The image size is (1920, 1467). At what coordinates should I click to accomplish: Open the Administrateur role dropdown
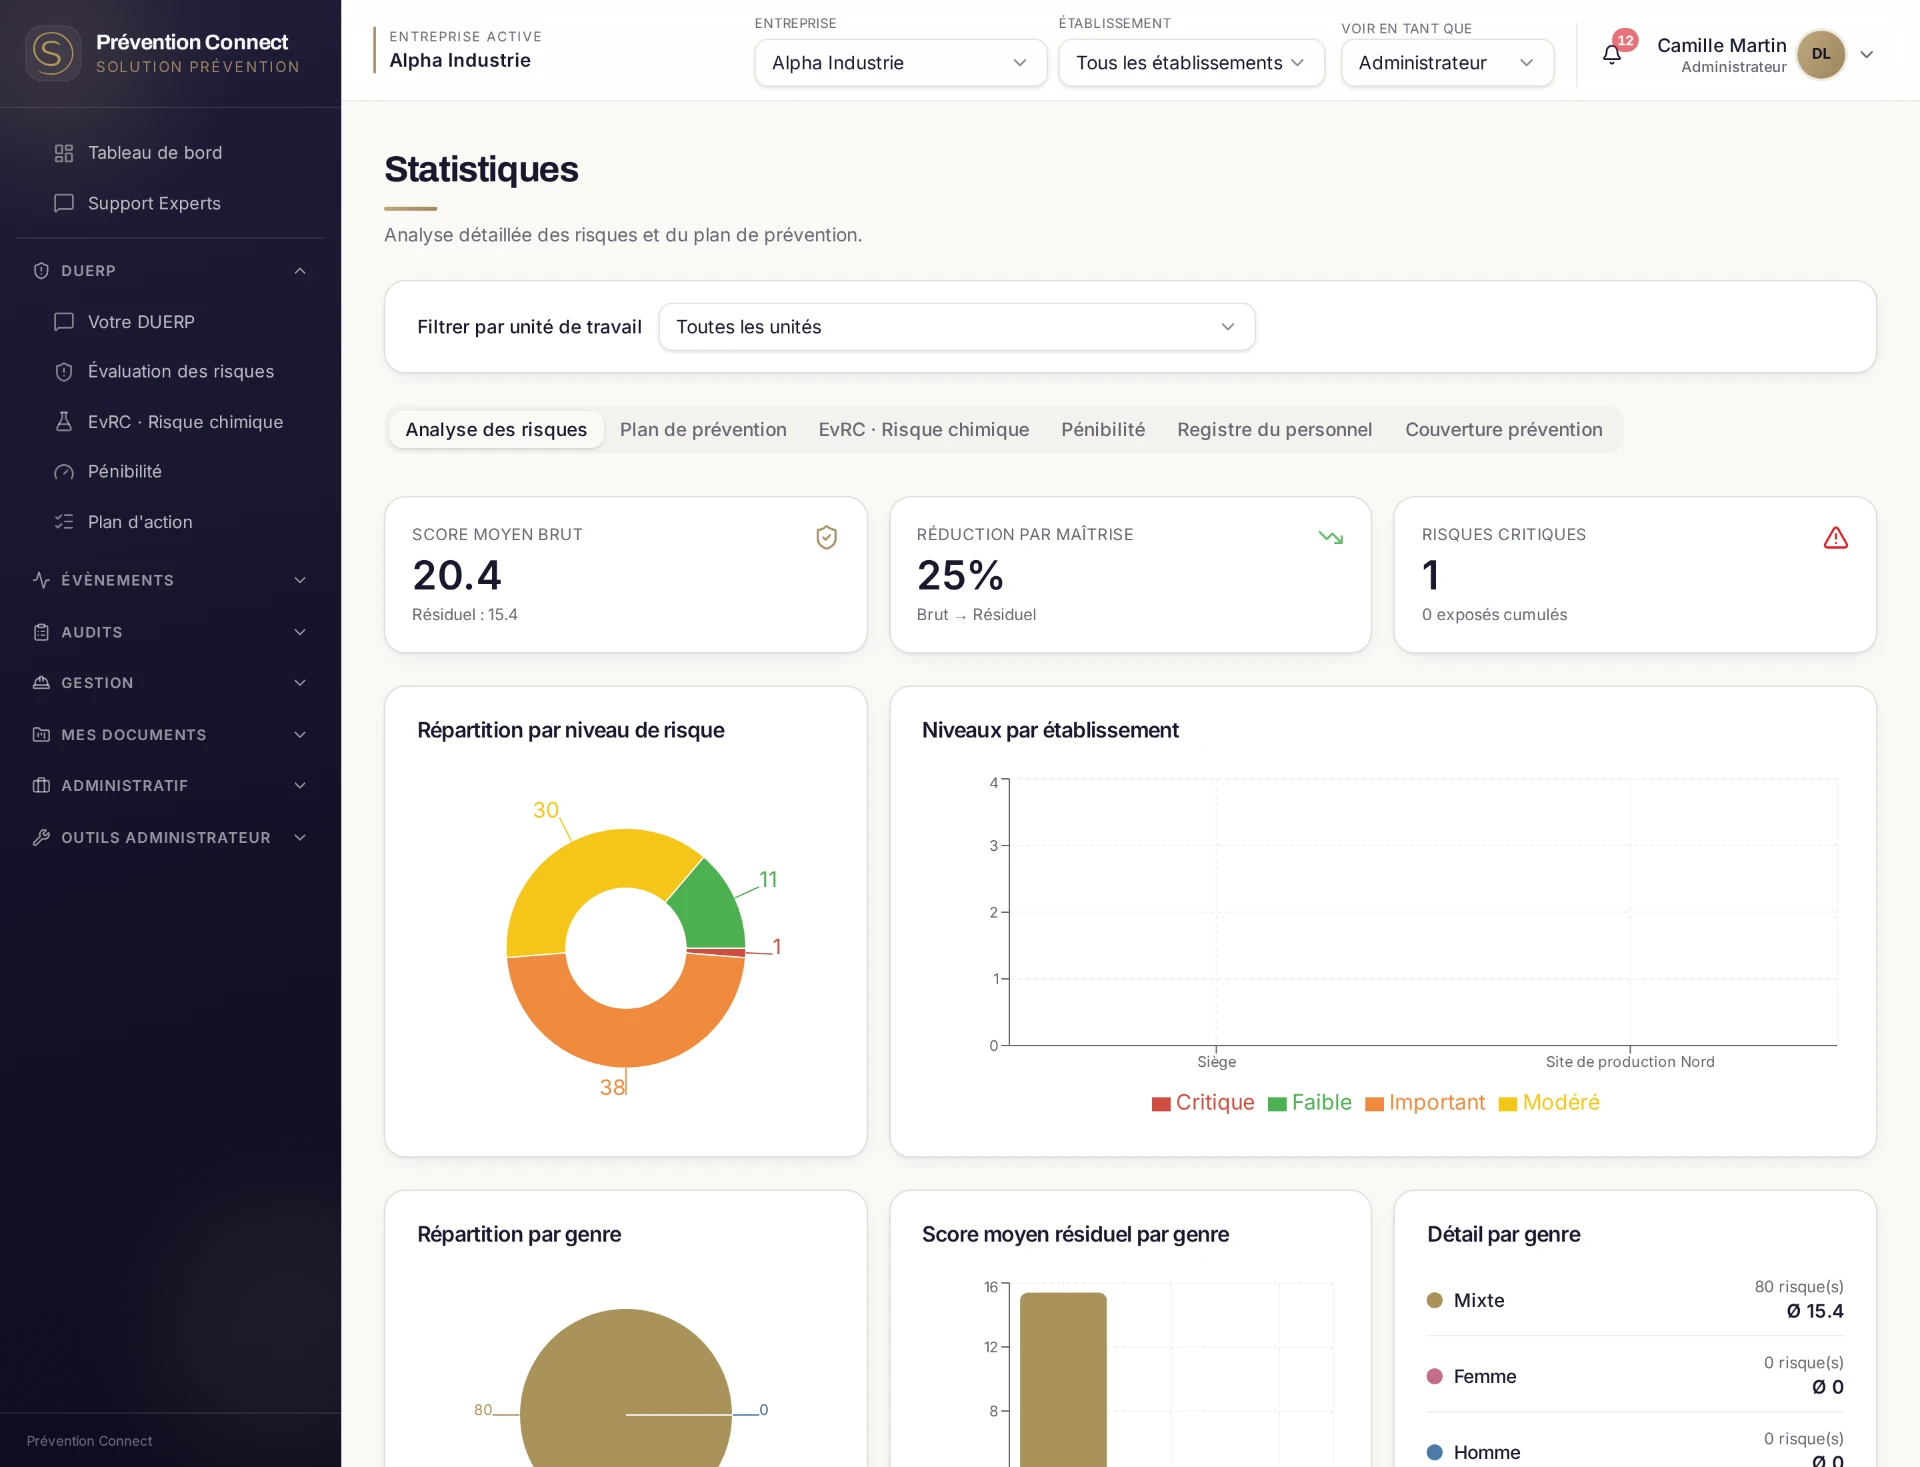click(1447, 63)
